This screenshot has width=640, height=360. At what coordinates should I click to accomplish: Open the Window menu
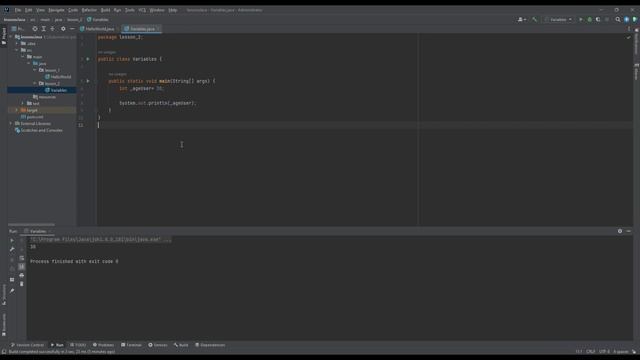157,10
